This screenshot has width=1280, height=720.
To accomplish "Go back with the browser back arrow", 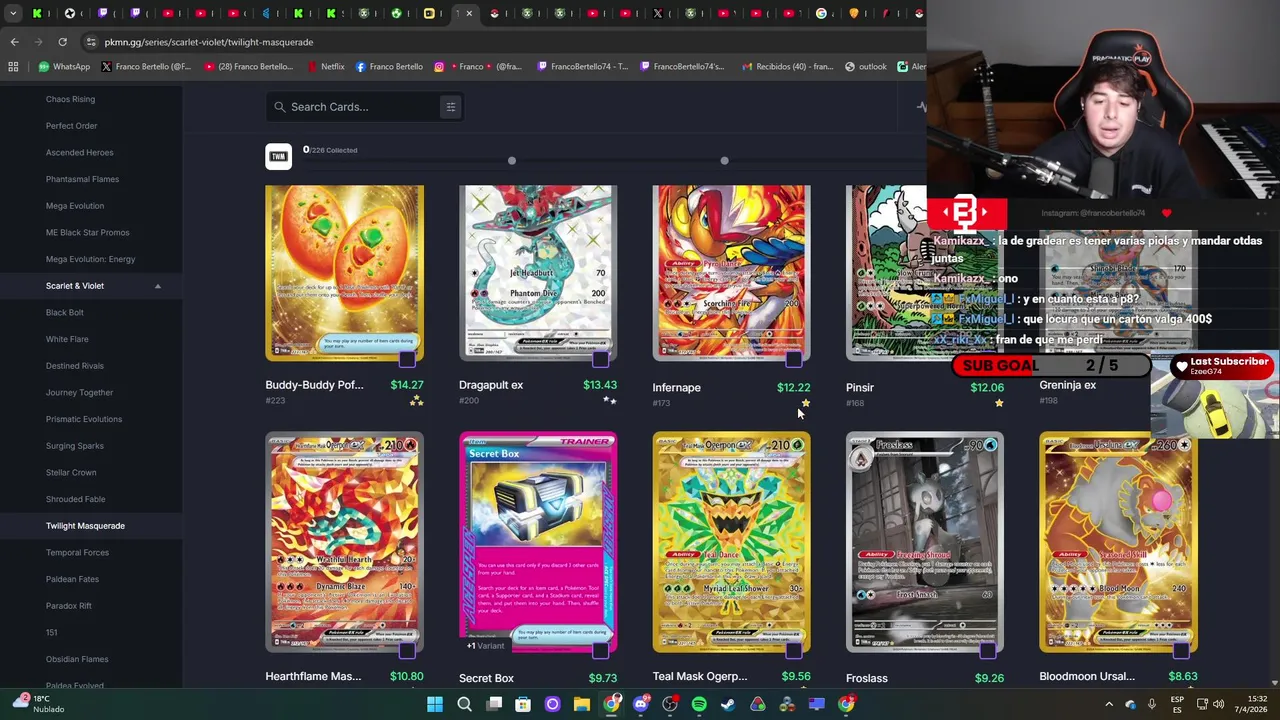I will pos(14,42).
